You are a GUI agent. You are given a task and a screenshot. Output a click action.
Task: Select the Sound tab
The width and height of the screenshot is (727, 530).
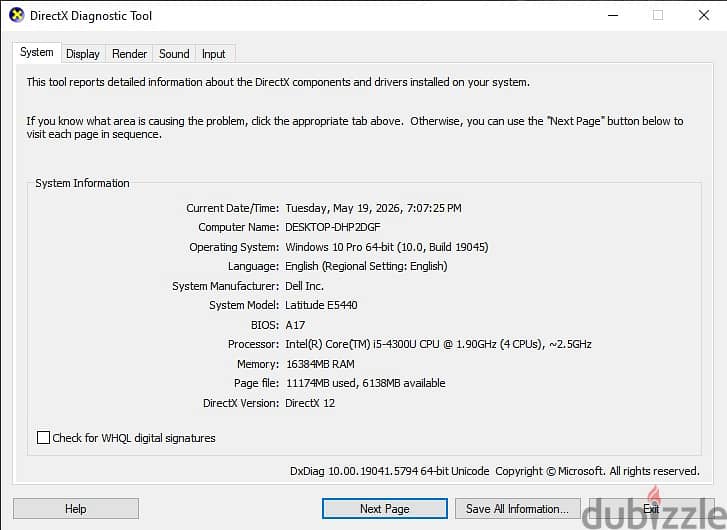[x=174, y=54]
